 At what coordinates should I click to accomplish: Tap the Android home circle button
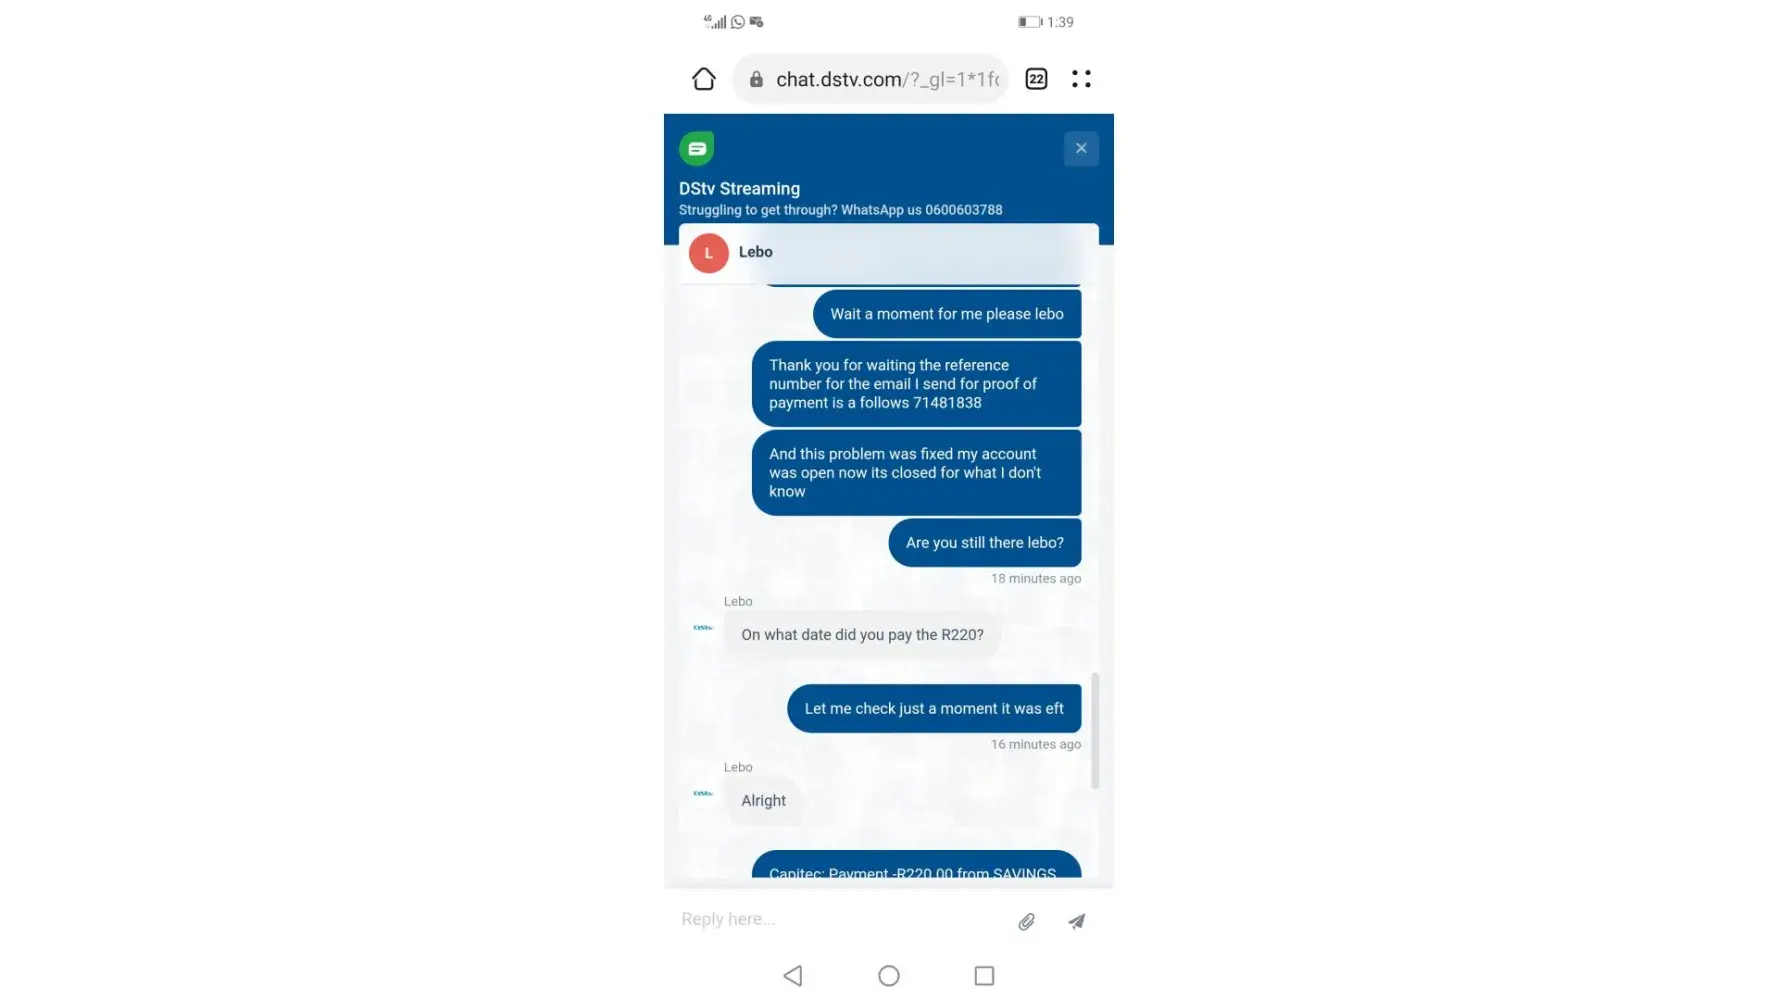tap(889, 975)
